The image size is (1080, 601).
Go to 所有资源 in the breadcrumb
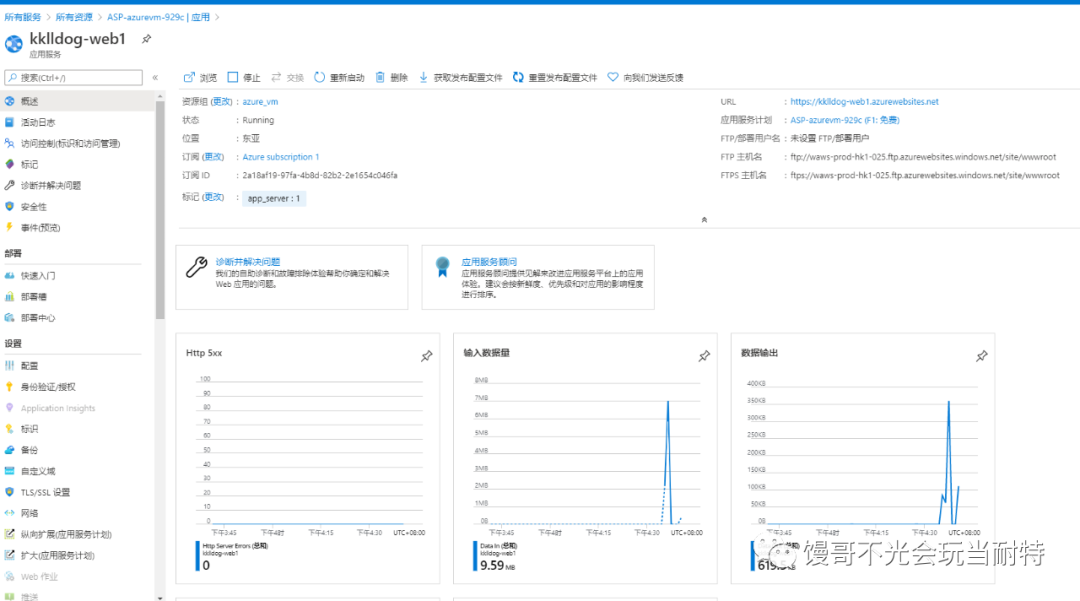[x=74, y=17]
